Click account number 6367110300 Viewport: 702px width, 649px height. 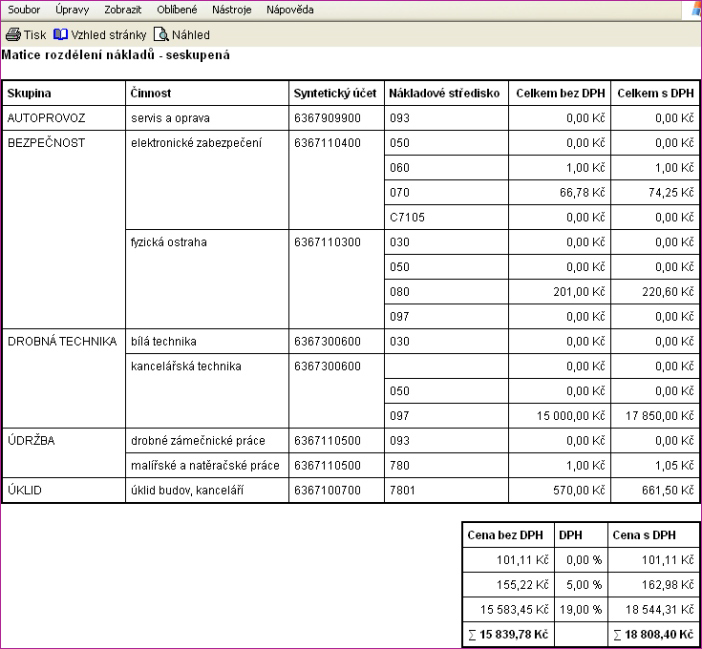click(327, 242)
